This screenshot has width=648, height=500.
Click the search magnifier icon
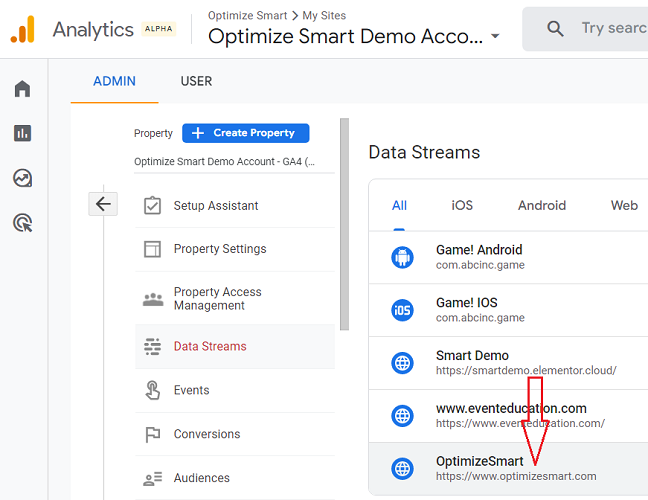(555, 29)
